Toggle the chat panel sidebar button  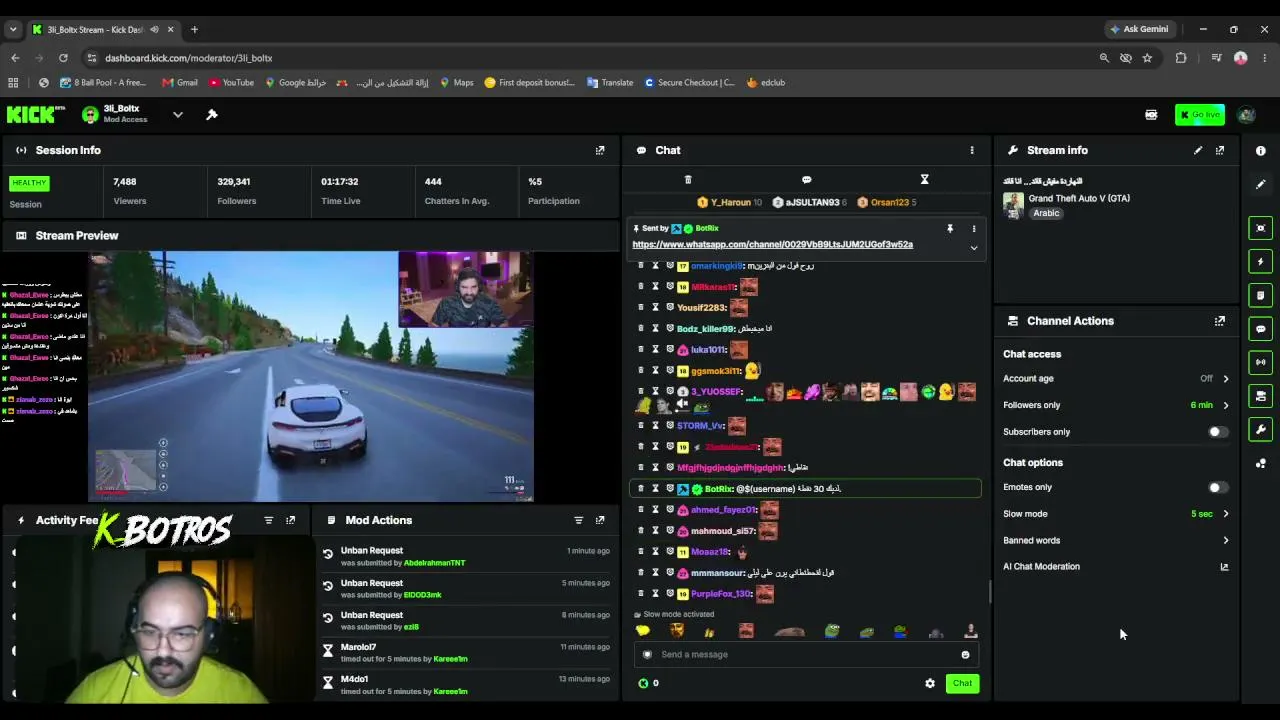pos(1261,329)
